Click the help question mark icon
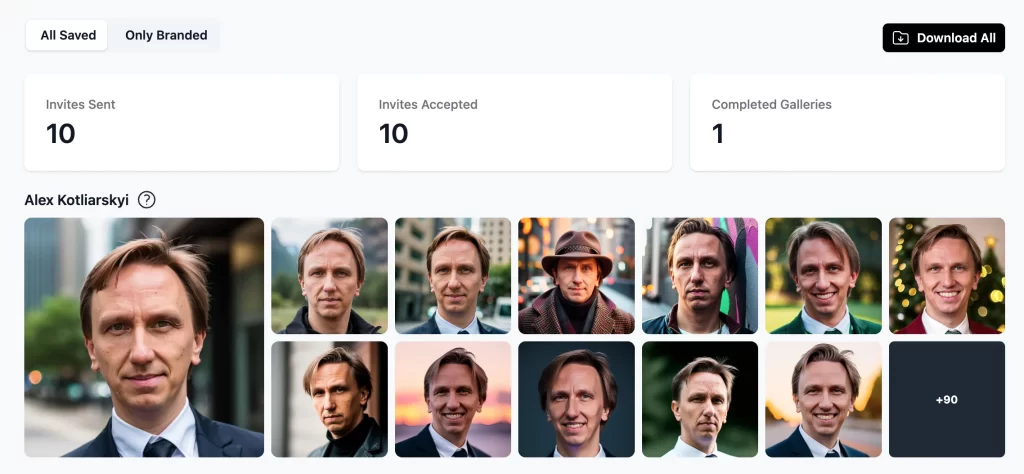1024x474 pixels. coord(147,200)
